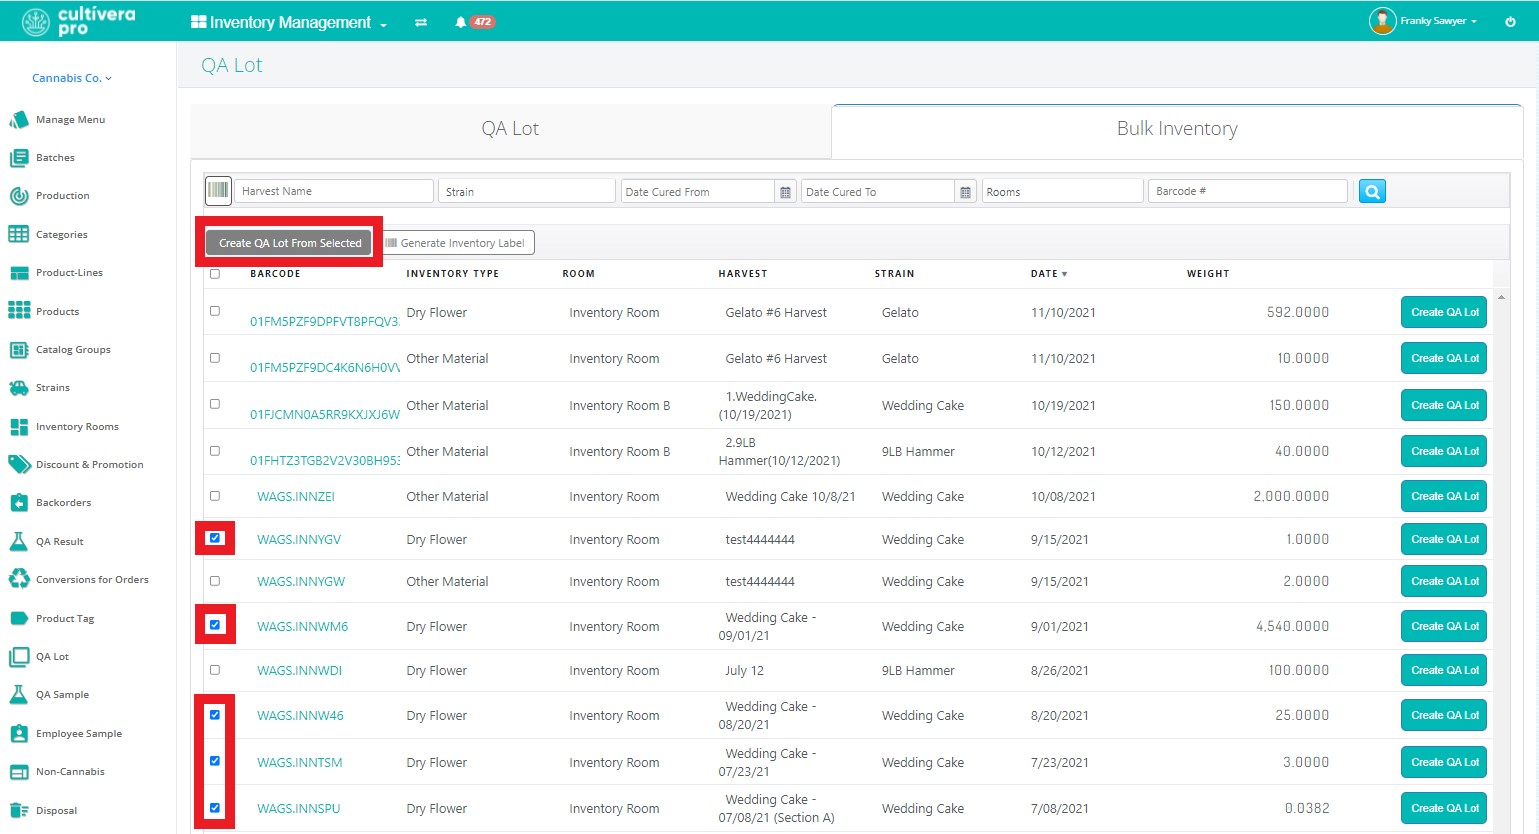Image resolution: width=1539 pixels, height=834 pixels.
Task: Sort the table by the DATE column
Action: click(x=1049, y=274)
